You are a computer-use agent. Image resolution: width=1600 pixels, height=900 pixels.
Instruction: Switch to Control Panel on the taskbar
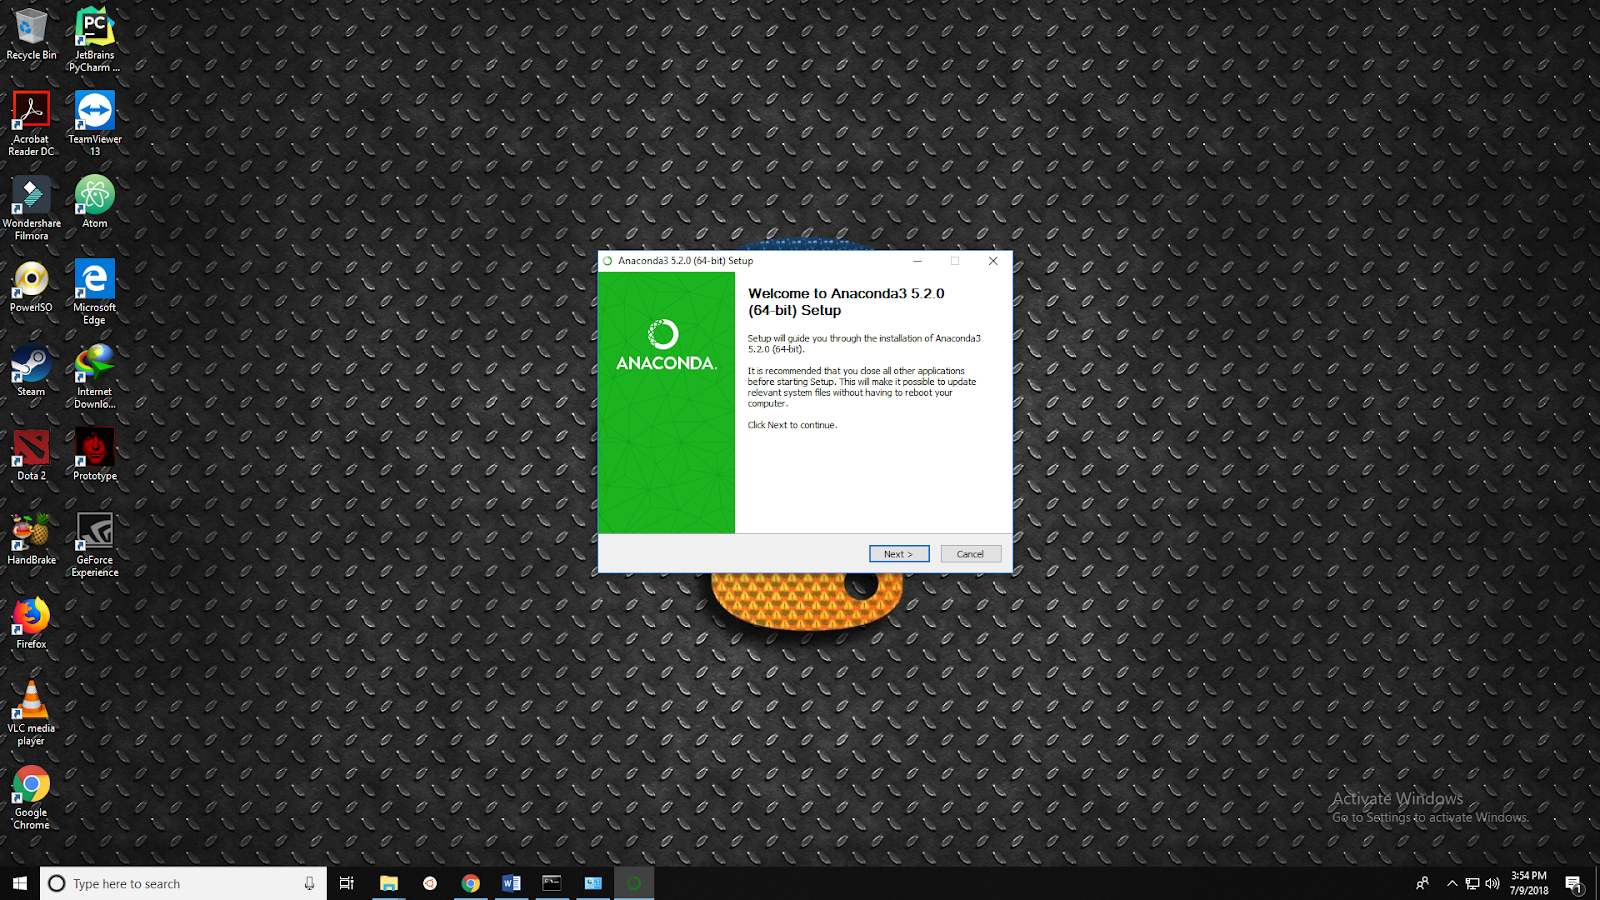pyautogui.click(x=593, y=883)
